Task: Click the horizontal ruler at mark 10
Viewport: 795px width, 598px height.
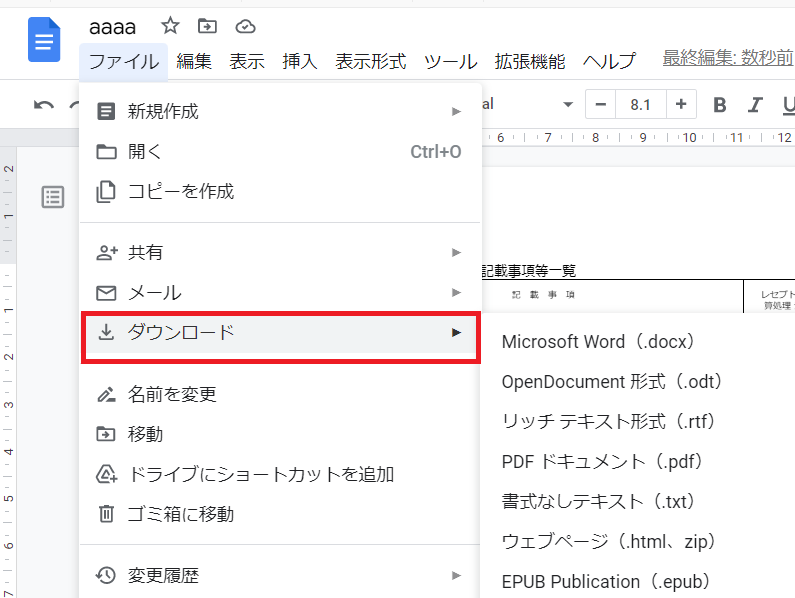Action: pyautogui.click(x=690, y=137)
